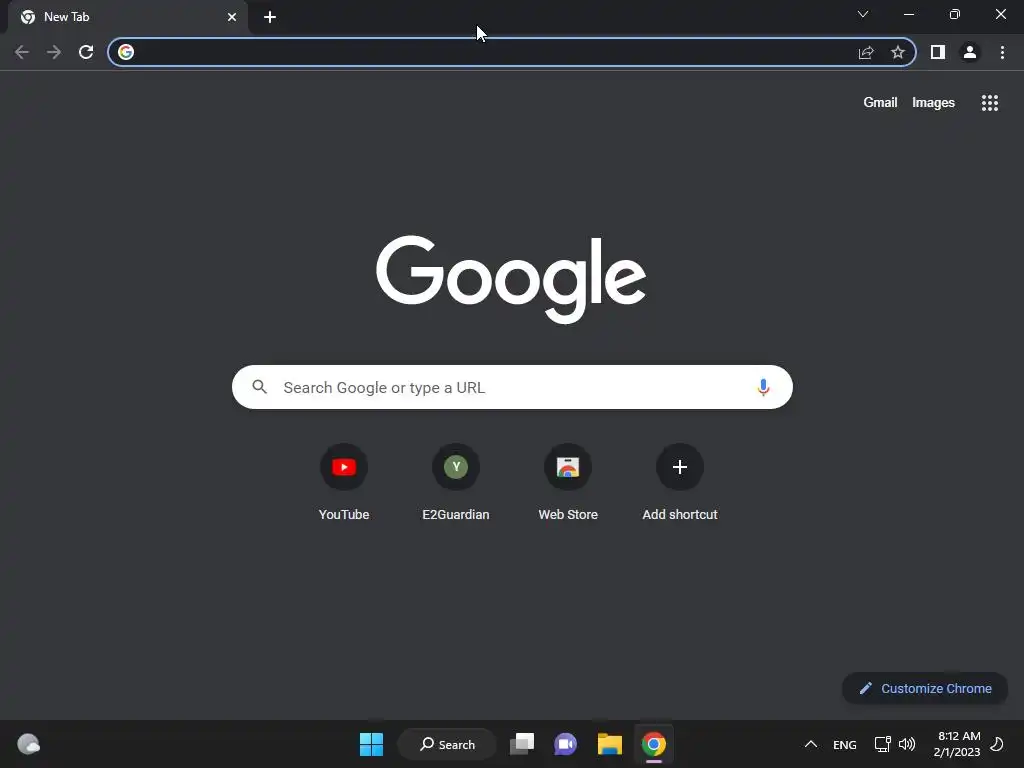Toggle the Chrome side panel
This screenshot has height=768, width=1024.
[938, 52]
